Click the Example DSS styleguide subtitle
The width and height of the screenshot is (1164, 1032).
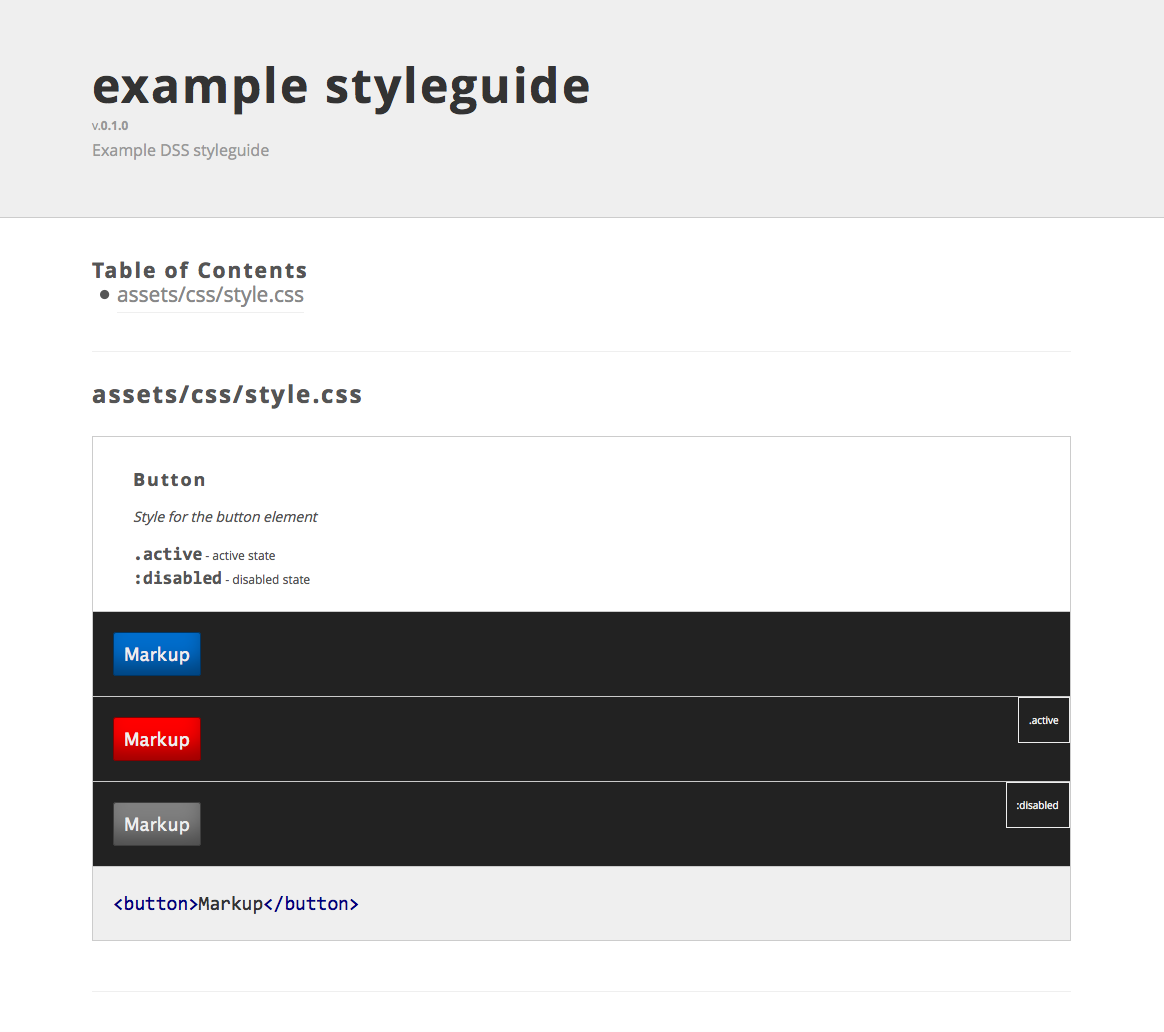click(x=180, y=150)
